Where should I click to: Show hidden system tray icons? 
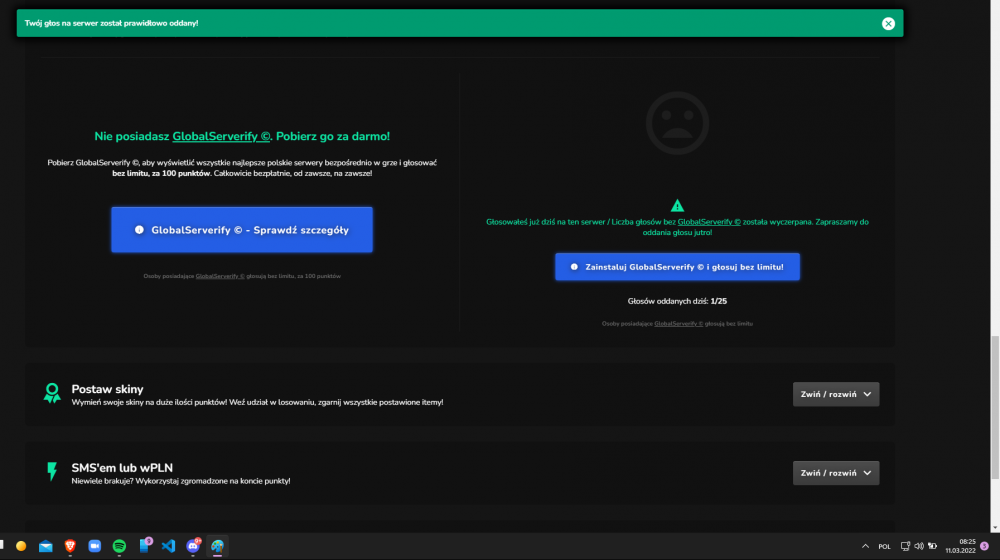click(865, 546)
